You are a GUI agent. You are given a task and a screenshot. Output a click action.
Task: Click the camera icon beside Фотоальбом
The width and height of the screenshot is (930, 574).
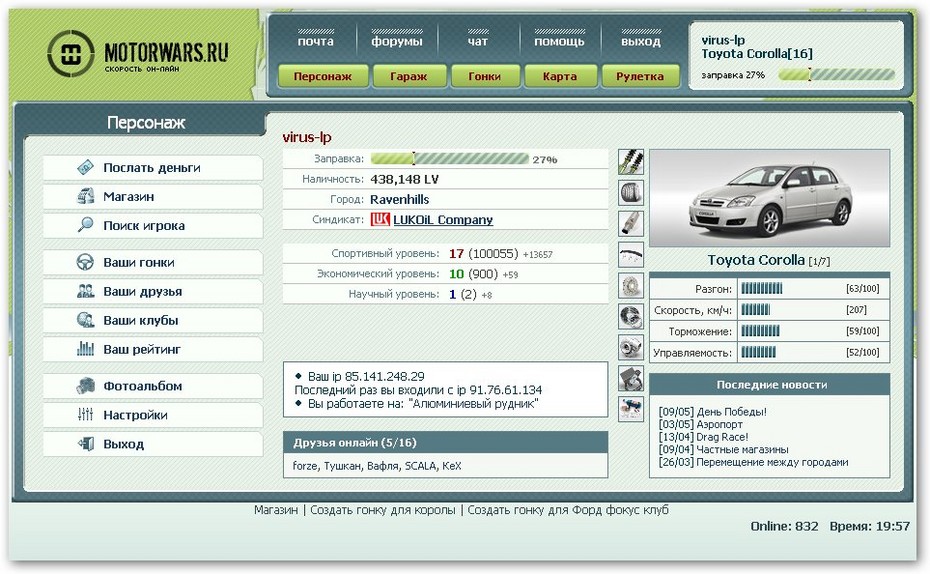[x=85, y=386]
